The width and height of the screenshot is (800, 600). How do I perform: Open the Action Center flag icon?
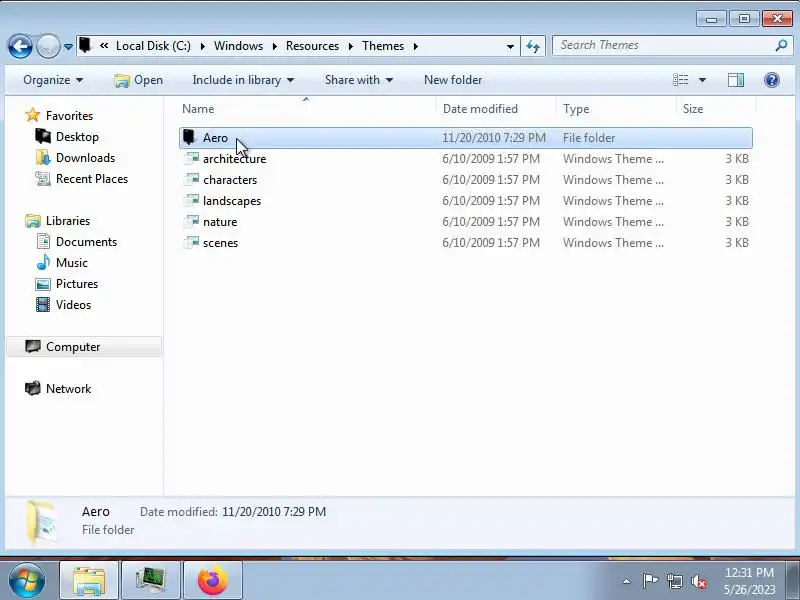click(x=650, y=581)
